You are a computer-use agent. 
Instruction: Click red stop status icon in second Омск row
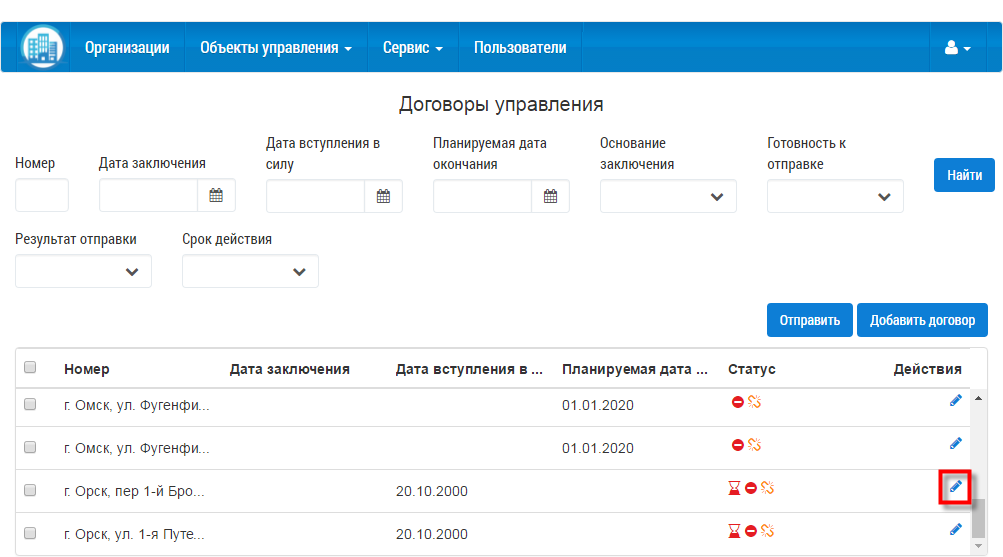pos(738,444)
